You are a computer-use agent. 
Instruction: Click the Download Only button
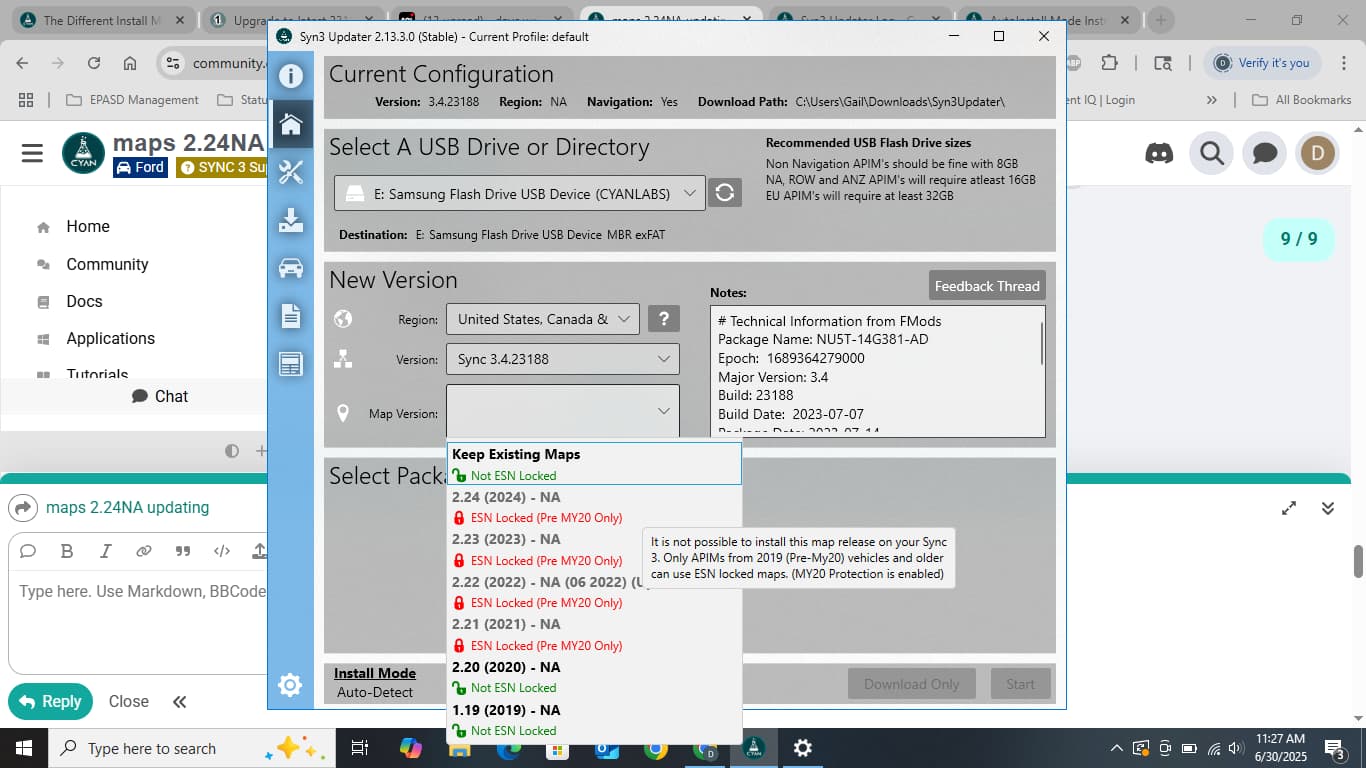(x=911, y=684)
